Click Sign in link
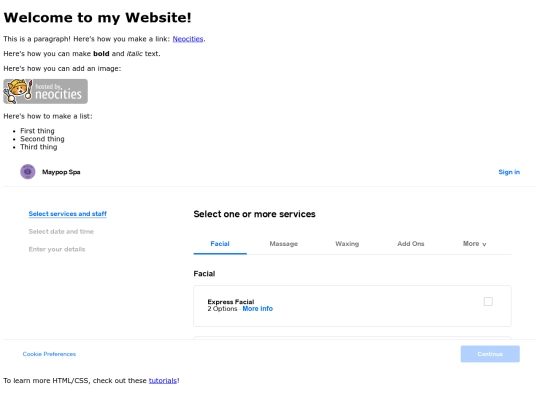The image size is (540, 405). click(x=509, y=172)
